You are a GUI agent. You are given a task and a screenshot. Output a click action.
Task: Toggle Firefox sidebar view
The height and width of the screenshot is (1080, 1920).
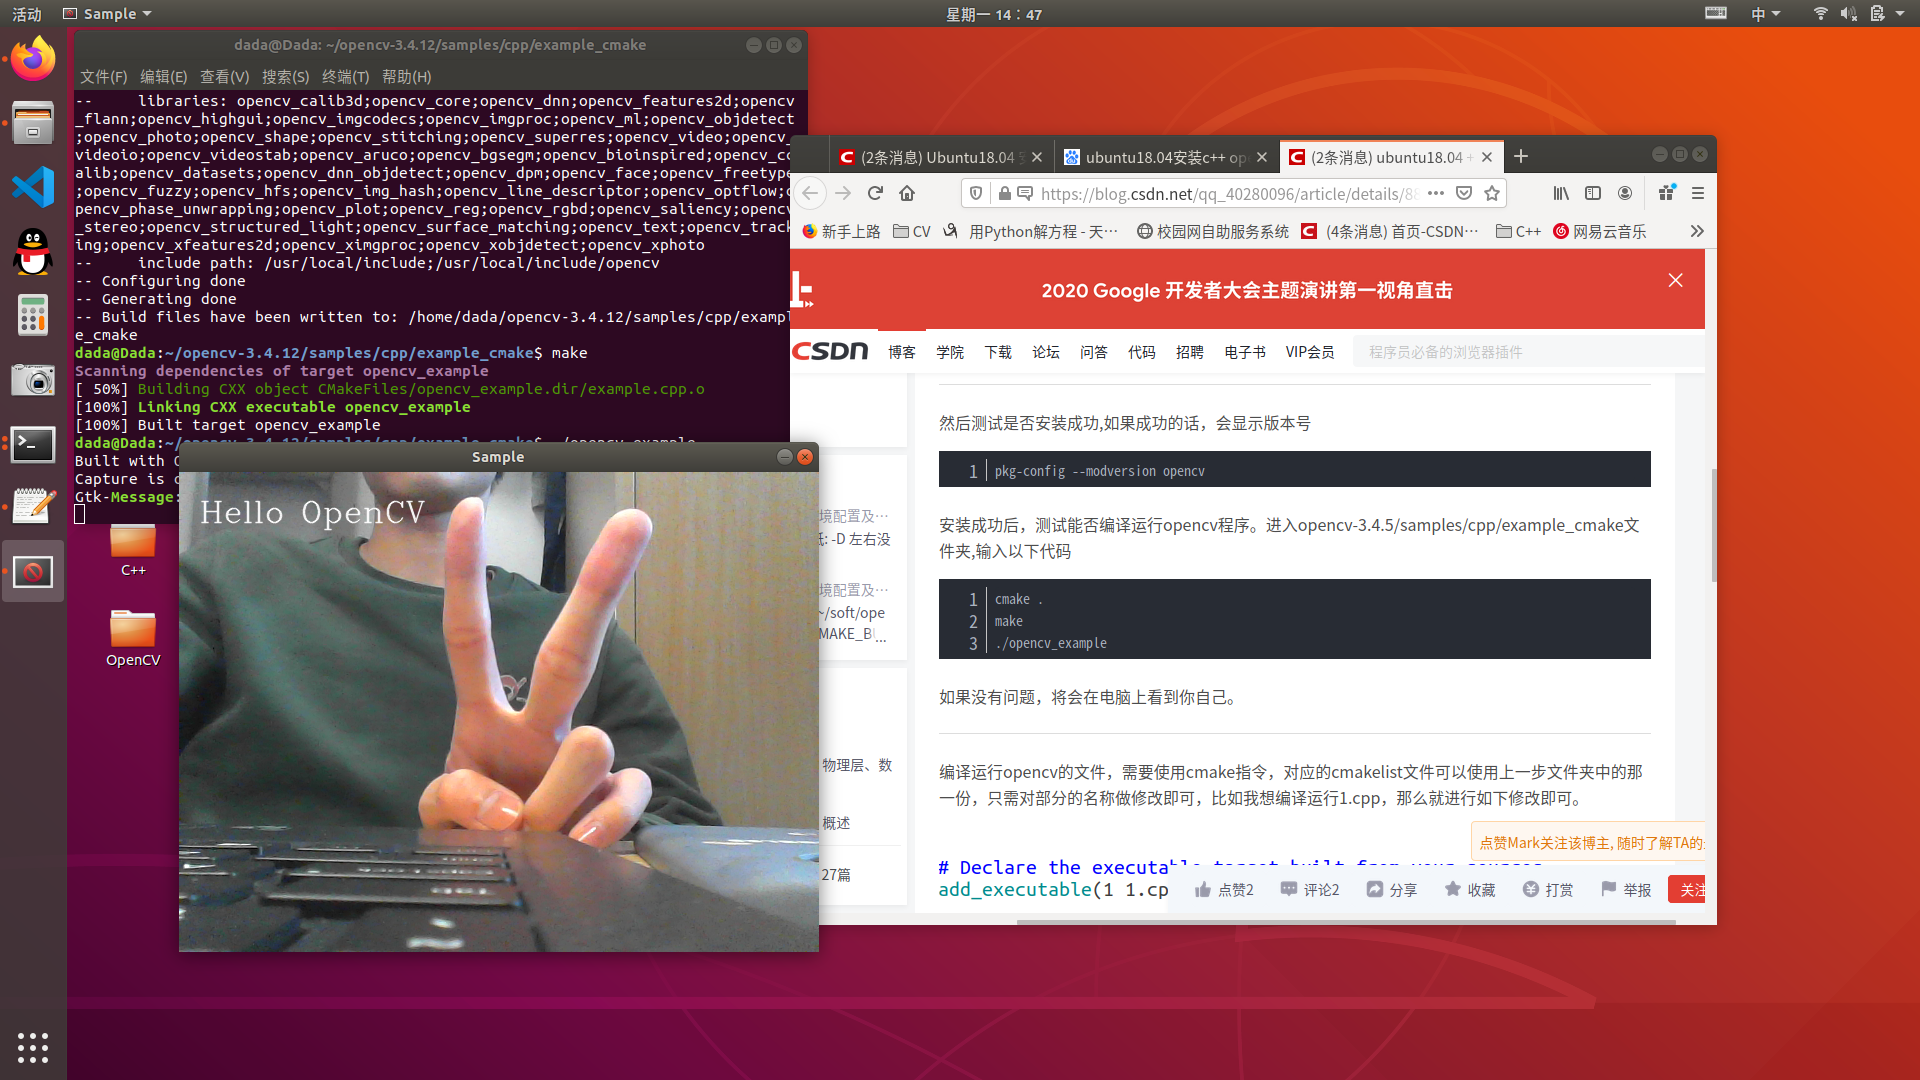click(1593, 193)
